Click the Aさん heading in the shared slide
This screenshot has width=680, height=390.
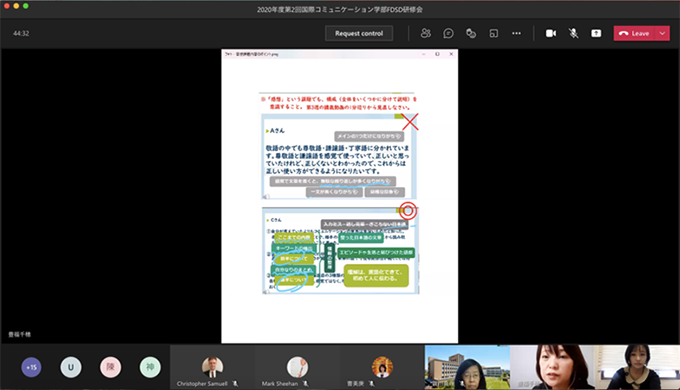[x=277, y=131]
